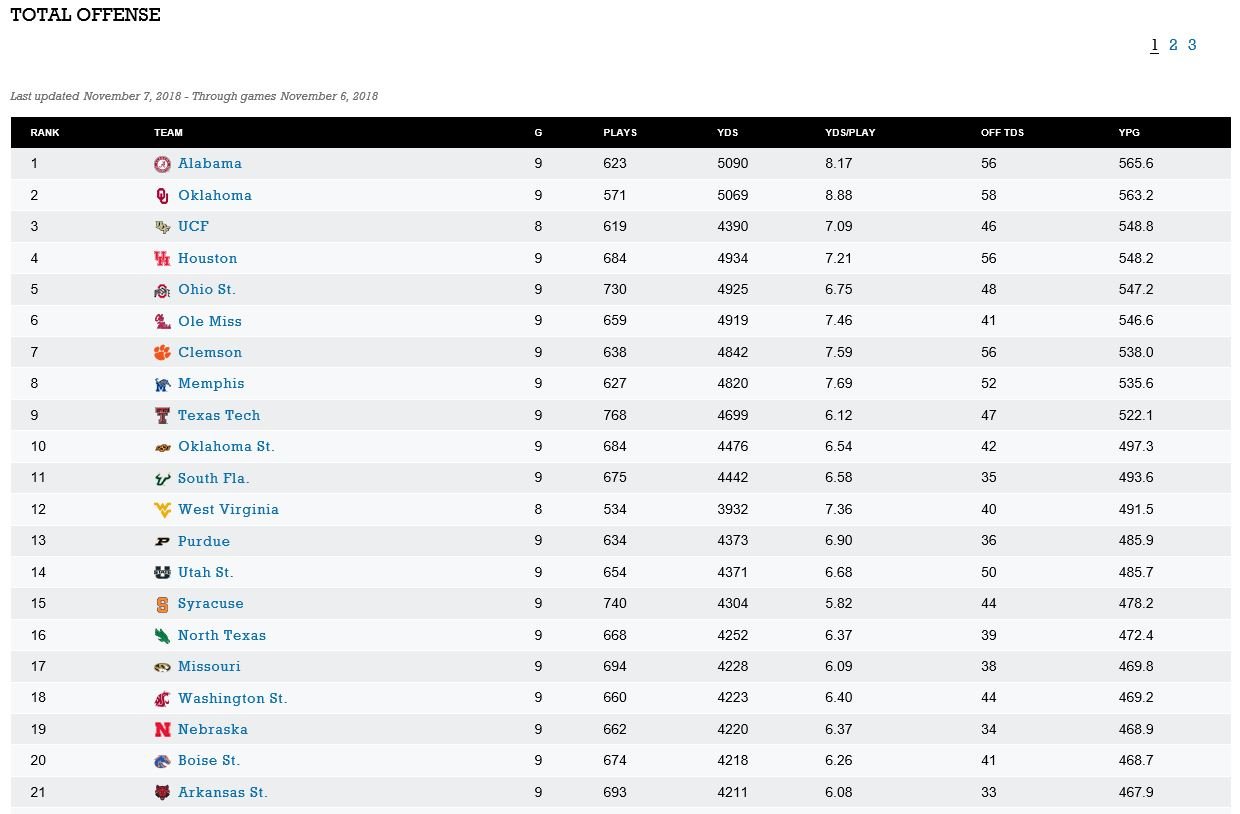Open the Memphis team link
Image resolution: width=1240 pixels, height=814 pixels.
[x=211, y=384]
